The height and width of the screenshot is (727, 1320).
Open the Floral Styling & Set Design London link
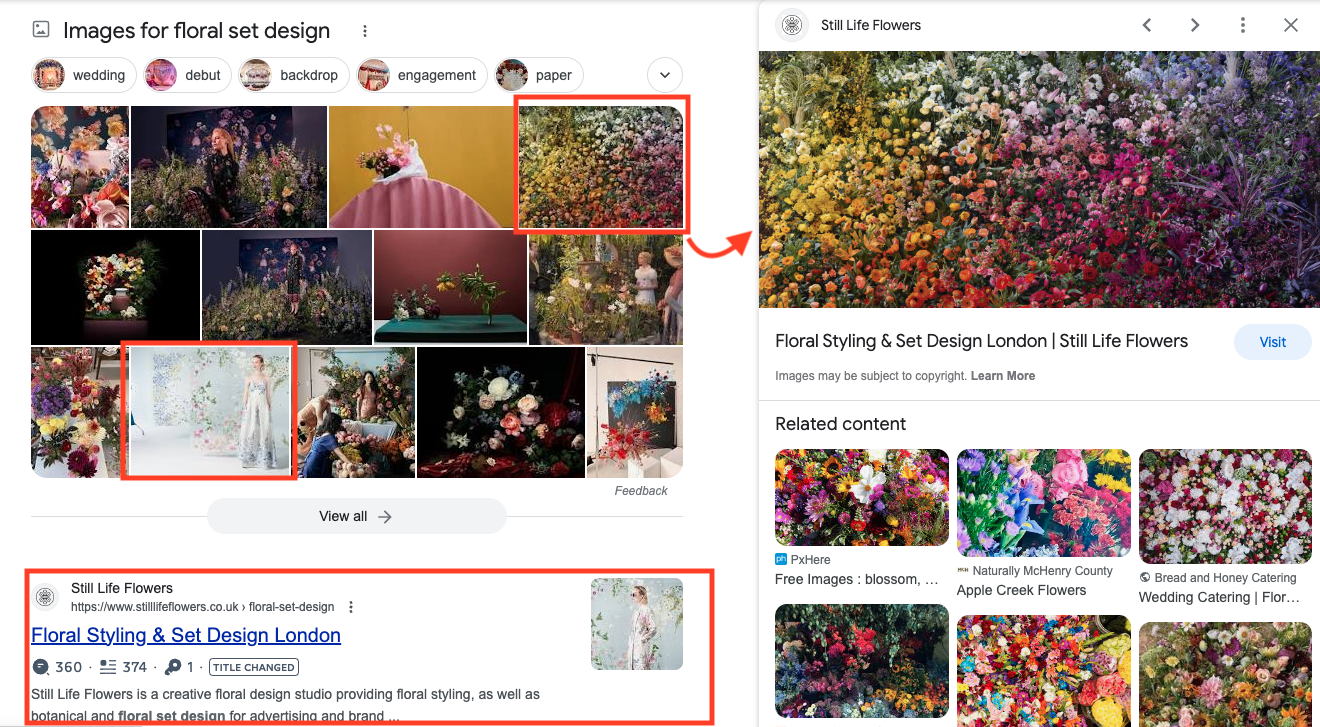tap(185, 635)
